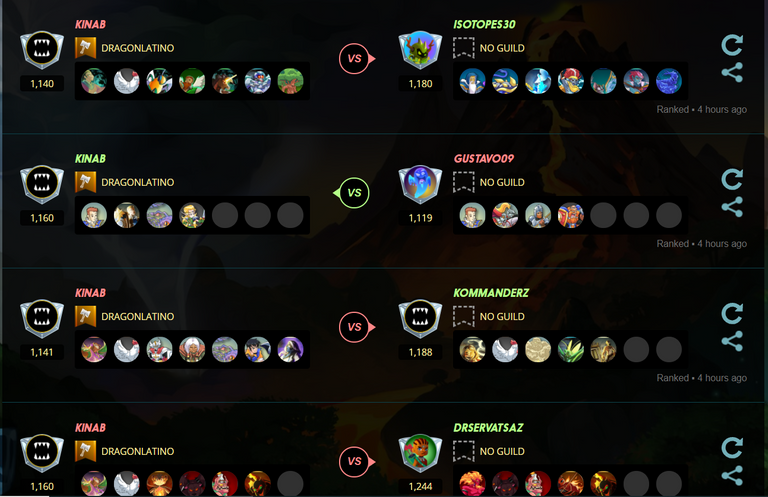The width and height of the screenshot is (768, 497).
Task: Replay the battle against GUSTAVO09
Action: coord(732,179)
